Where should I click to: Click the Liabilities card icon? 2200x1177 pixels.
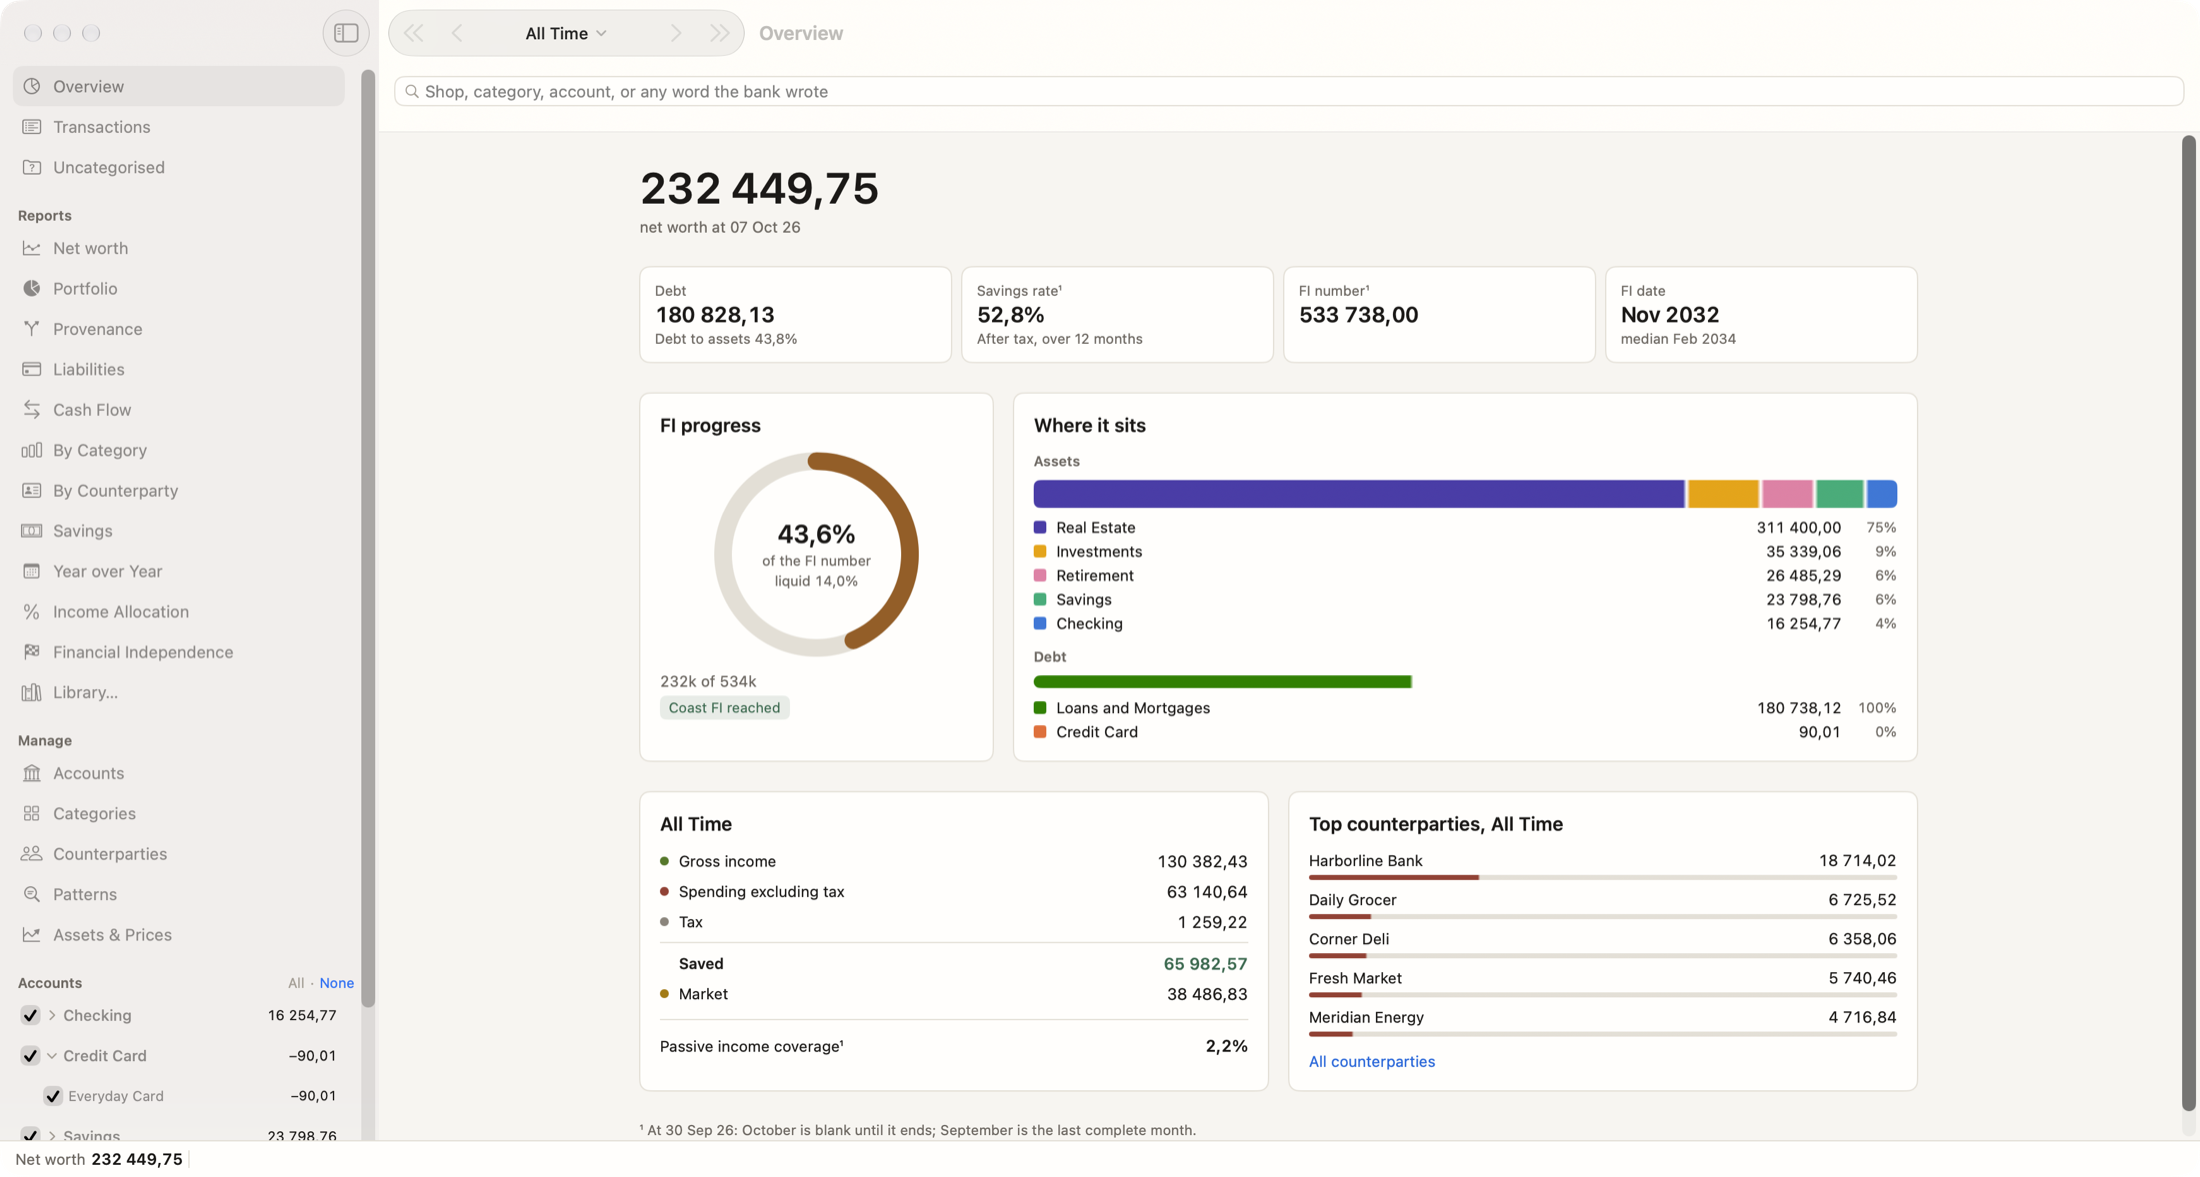(x=32, y=369)
